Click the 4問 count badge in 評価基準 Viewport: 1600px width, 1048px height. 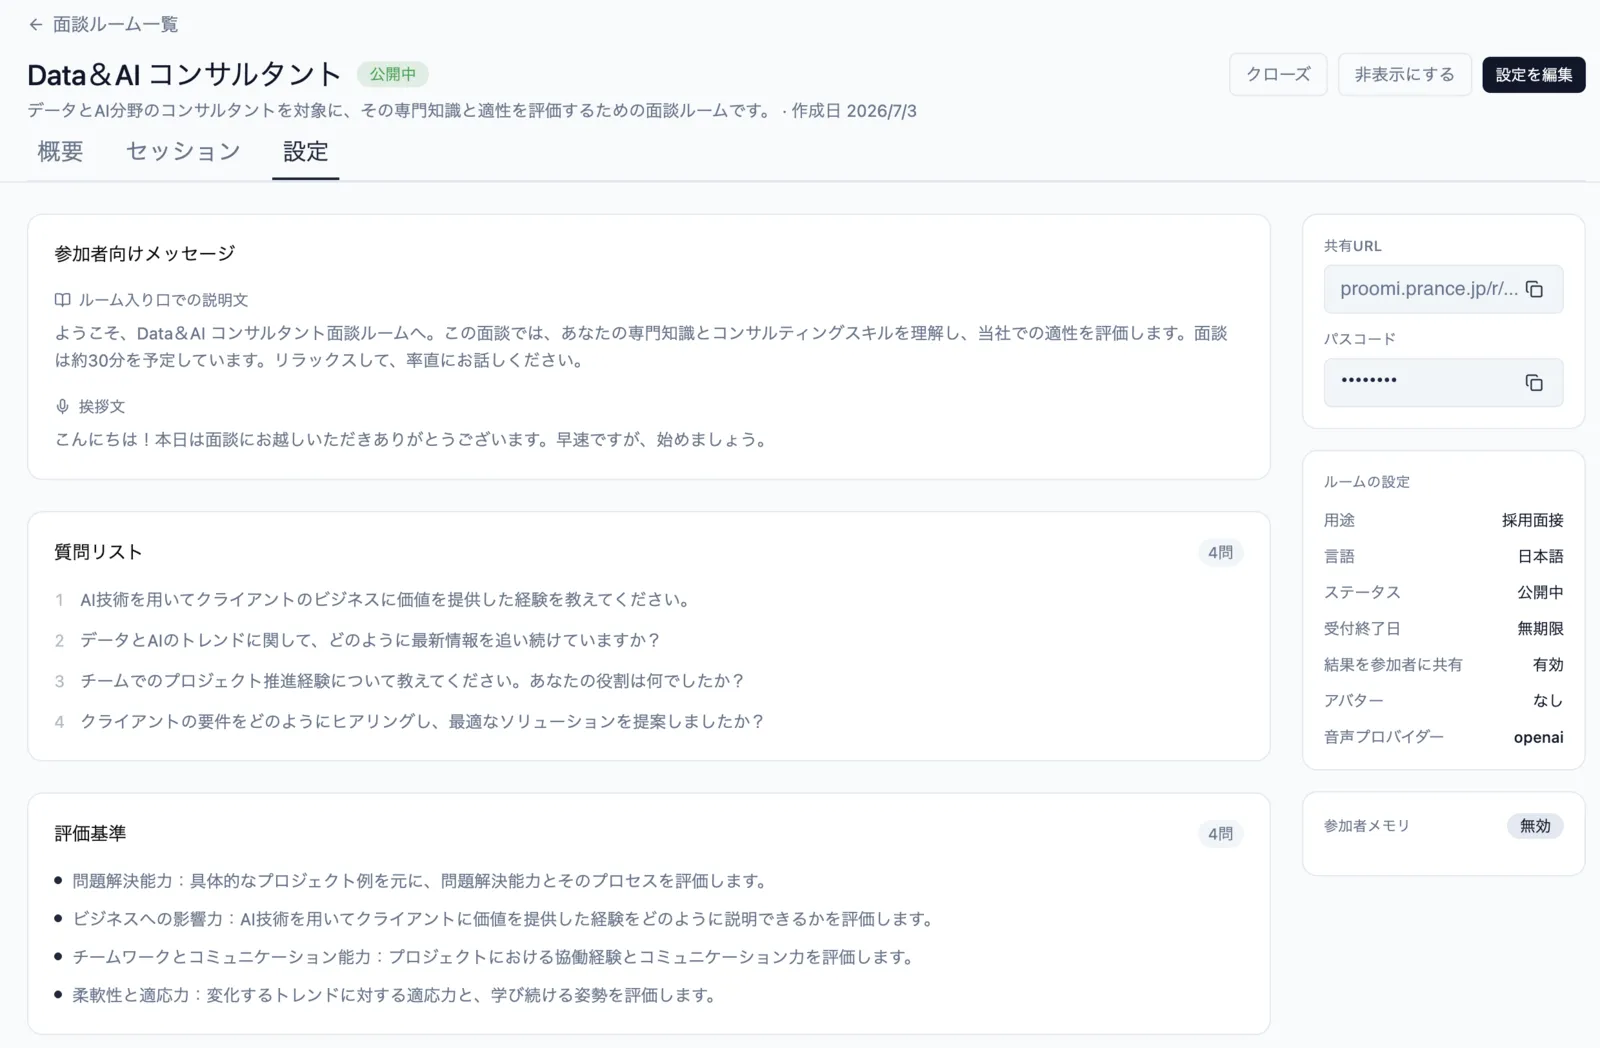tap(1220, 834)
